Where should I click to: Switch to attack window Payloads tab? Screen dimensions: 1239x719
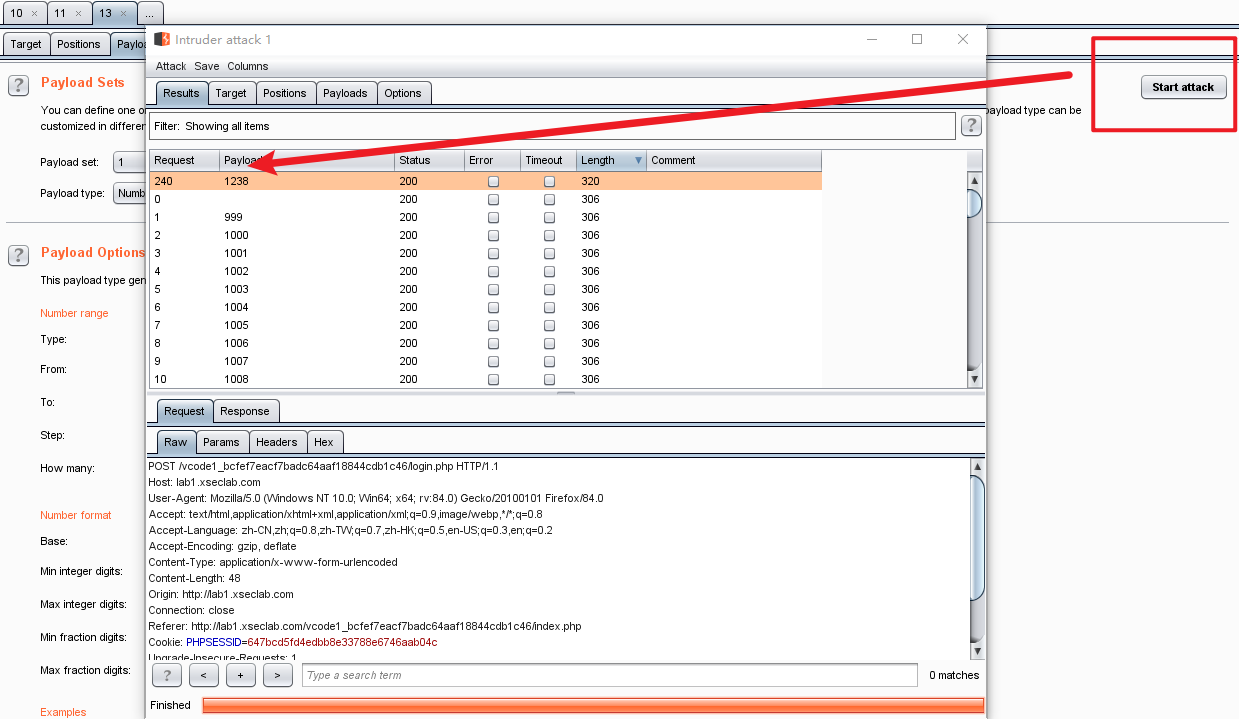pyautogui.click(x=346, y=93)
